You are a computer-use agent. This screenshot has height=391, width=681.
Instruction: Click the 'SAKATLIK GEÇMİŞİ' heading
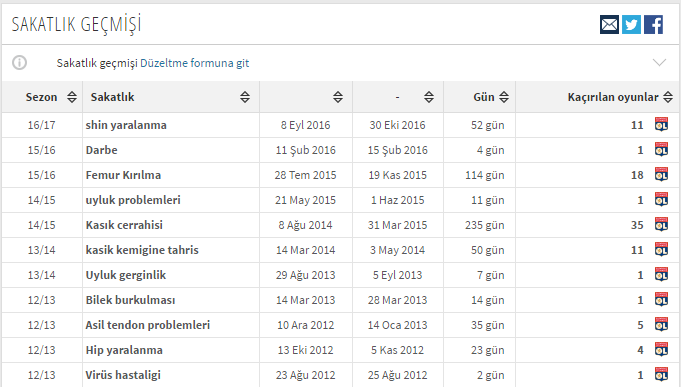pyautogui.click(x=76, y=25)
